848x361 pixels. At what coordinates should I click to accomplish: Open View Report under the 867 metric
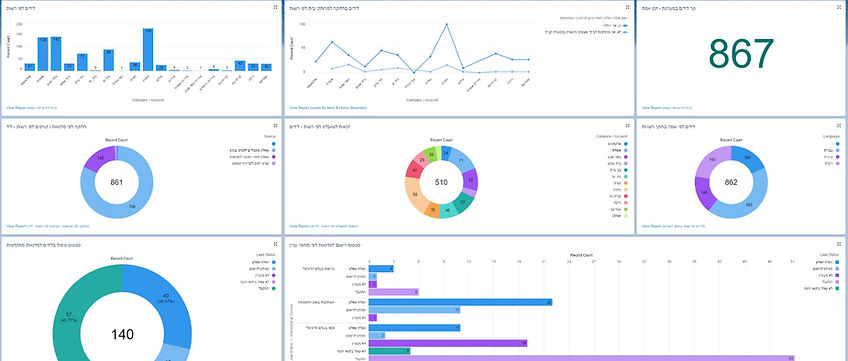tap(667, 108)
